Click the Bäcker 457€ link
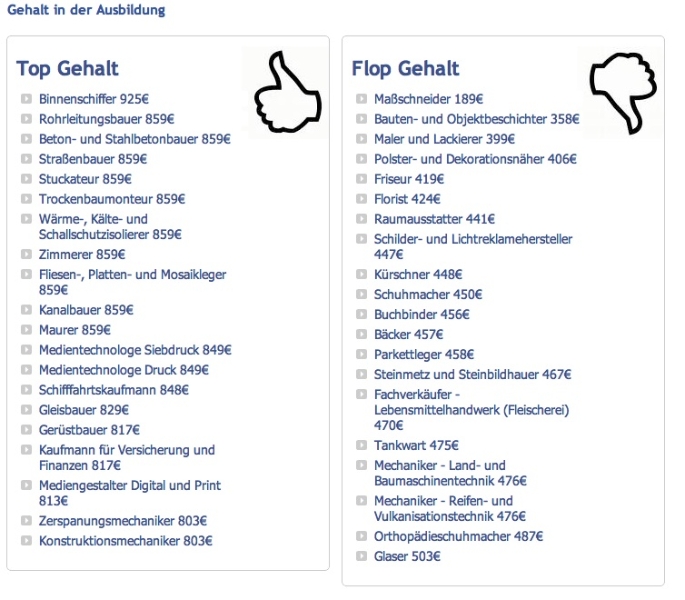Viewport: 685px width, 600px height. (408, 335)
